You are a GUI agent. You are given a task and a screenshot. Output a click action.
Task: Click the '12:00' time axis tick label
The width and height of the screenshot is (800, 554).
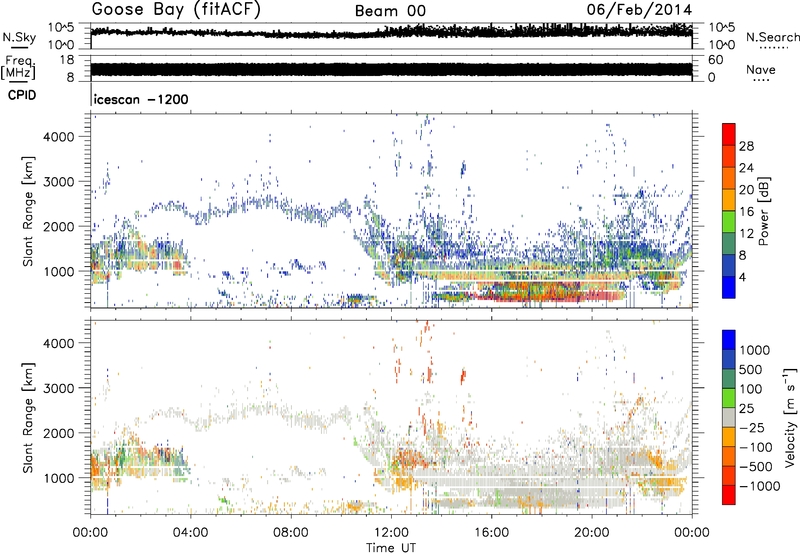(391, 533)
